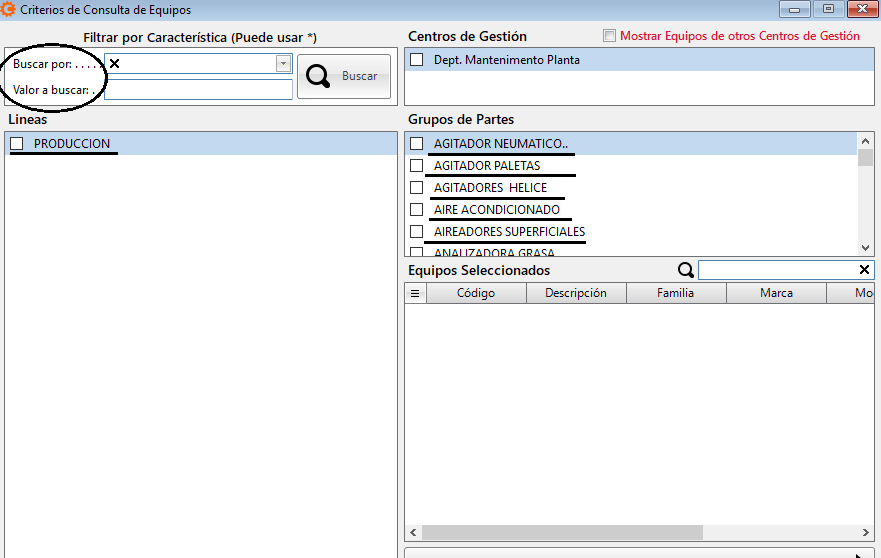Check the AGITADOR NEUMATICO.. checkbox

416,144
